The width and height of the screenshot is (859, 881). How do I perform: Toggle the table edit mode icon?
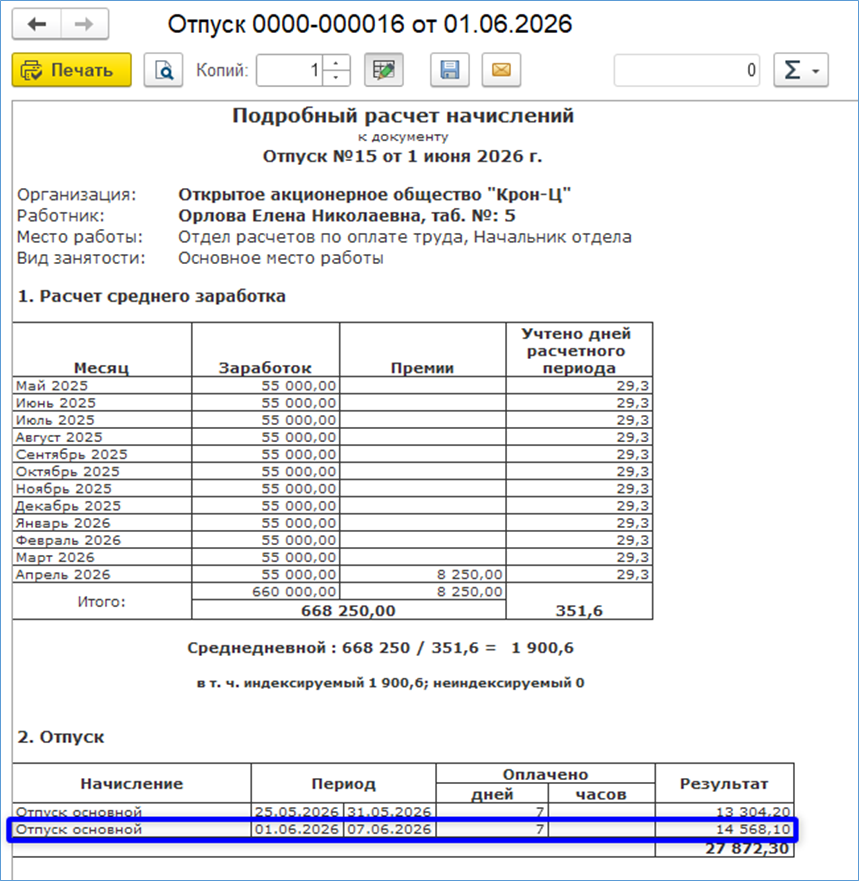[384, 70]
